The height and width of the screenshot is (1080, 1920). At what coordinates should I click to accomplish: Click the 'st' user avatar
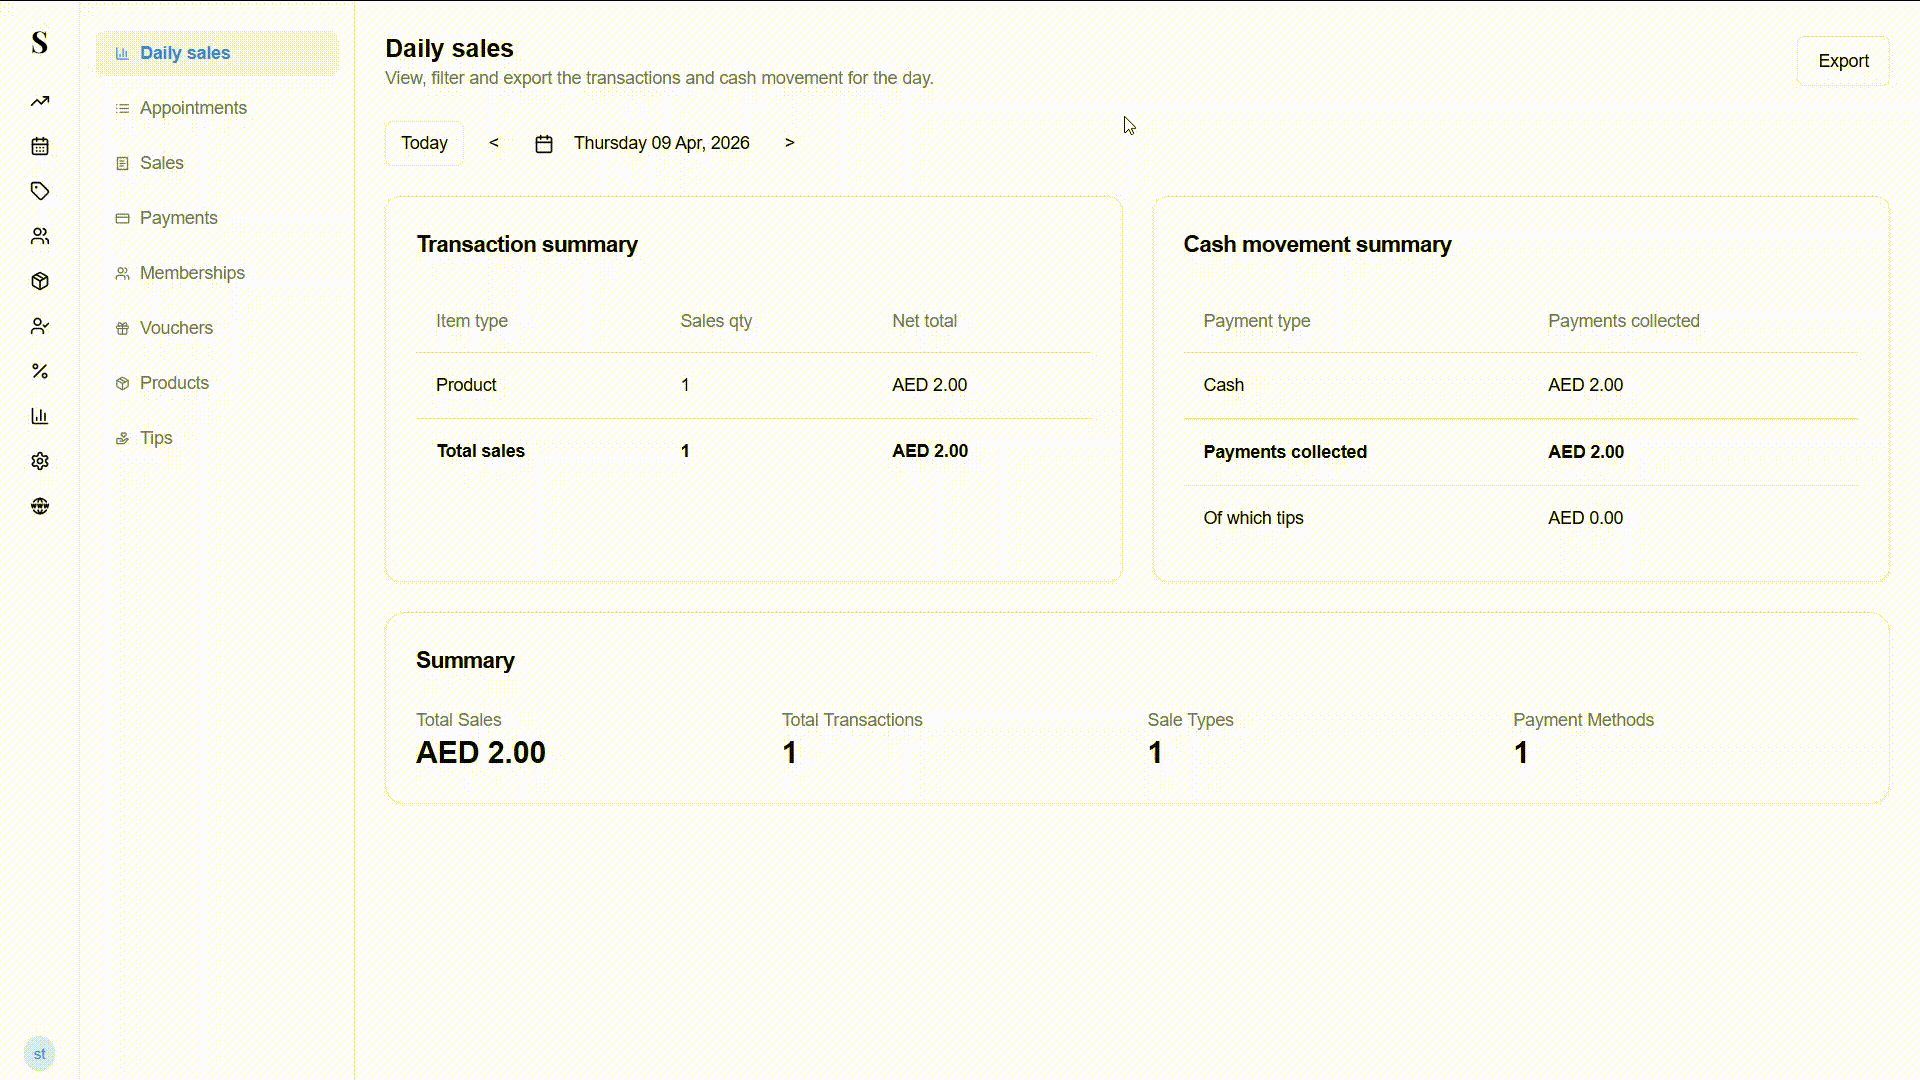point(39,1053)
